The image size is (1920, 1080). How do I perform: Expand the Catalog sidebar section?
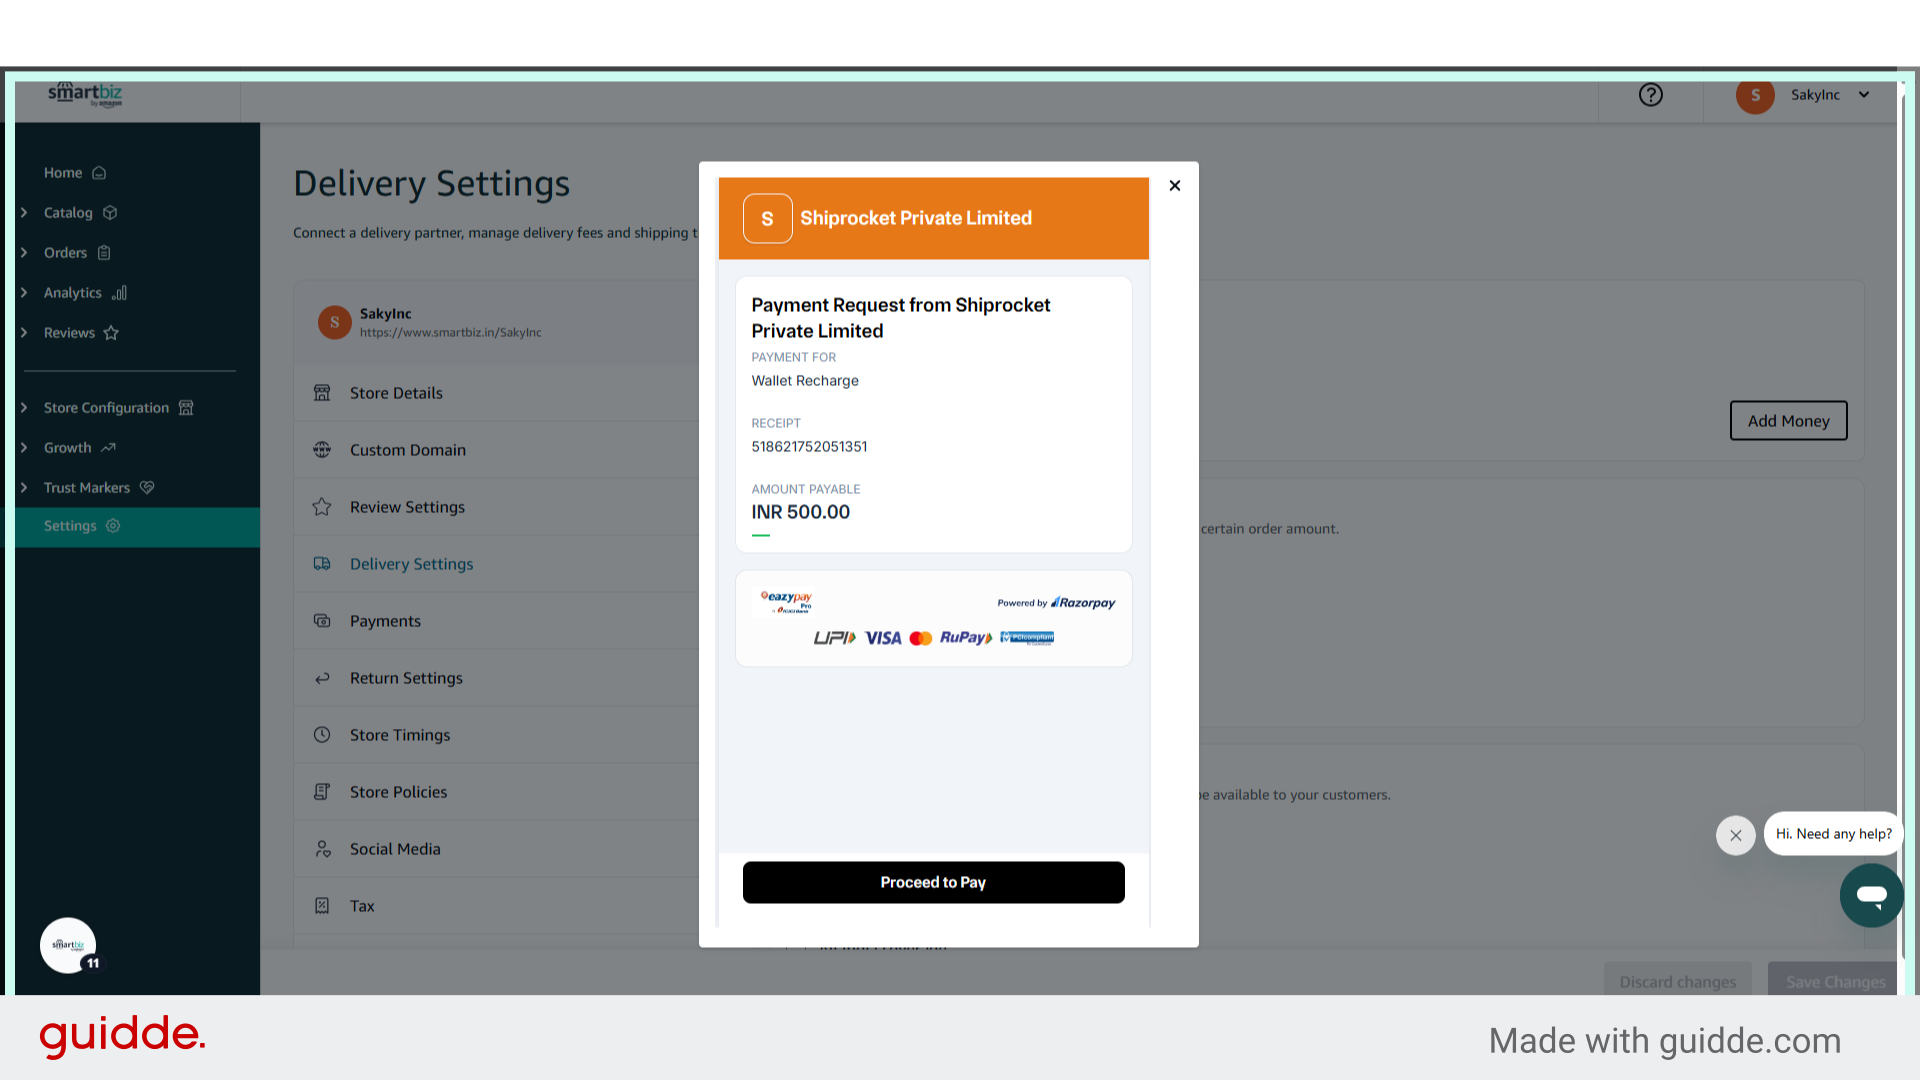coord(24,212)
